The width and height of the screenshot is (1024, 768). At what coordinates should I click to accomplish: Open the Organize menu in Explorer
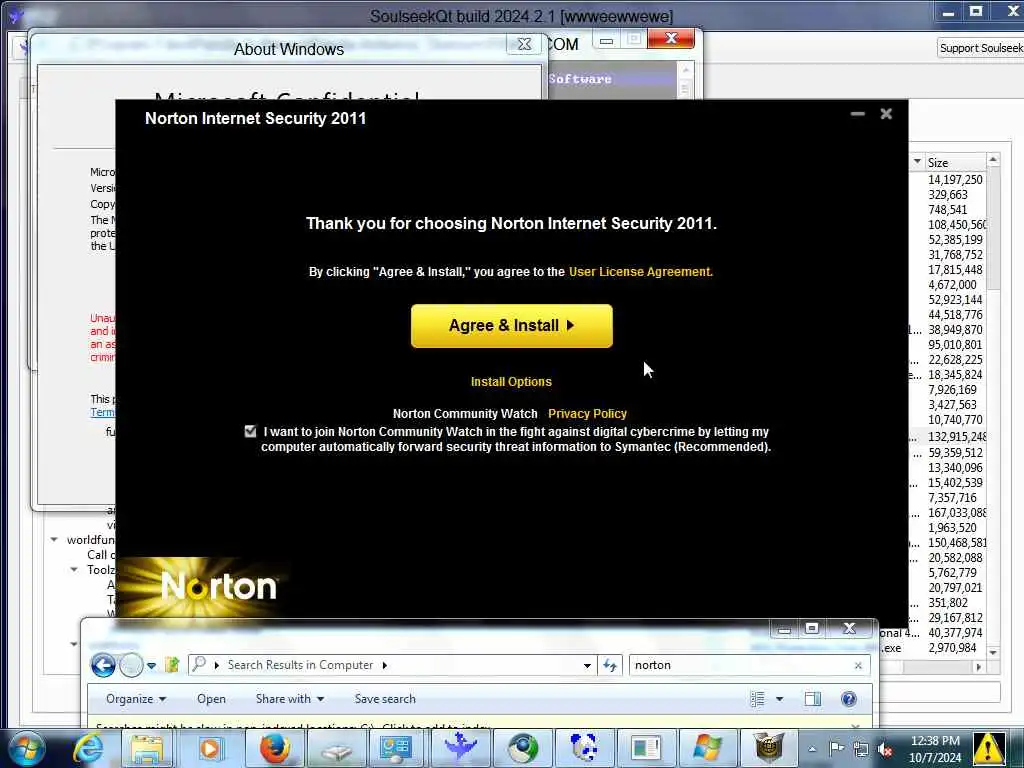pyautogui.click(x=136, y=699)
